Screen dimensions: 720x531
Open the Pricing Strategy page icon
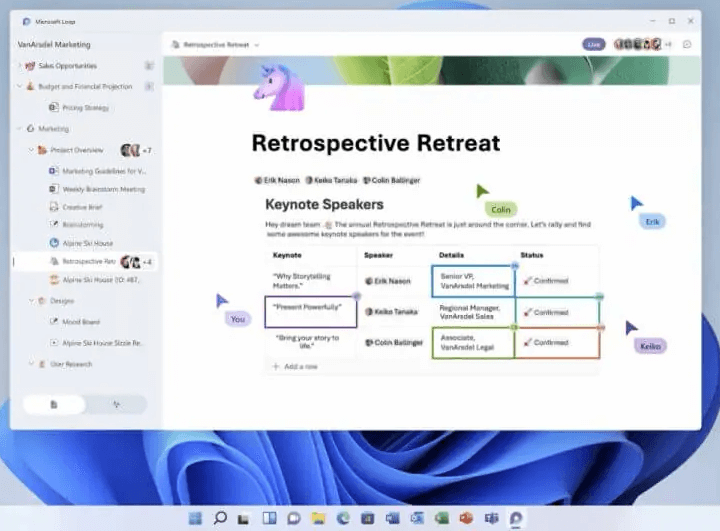[54, 107]
